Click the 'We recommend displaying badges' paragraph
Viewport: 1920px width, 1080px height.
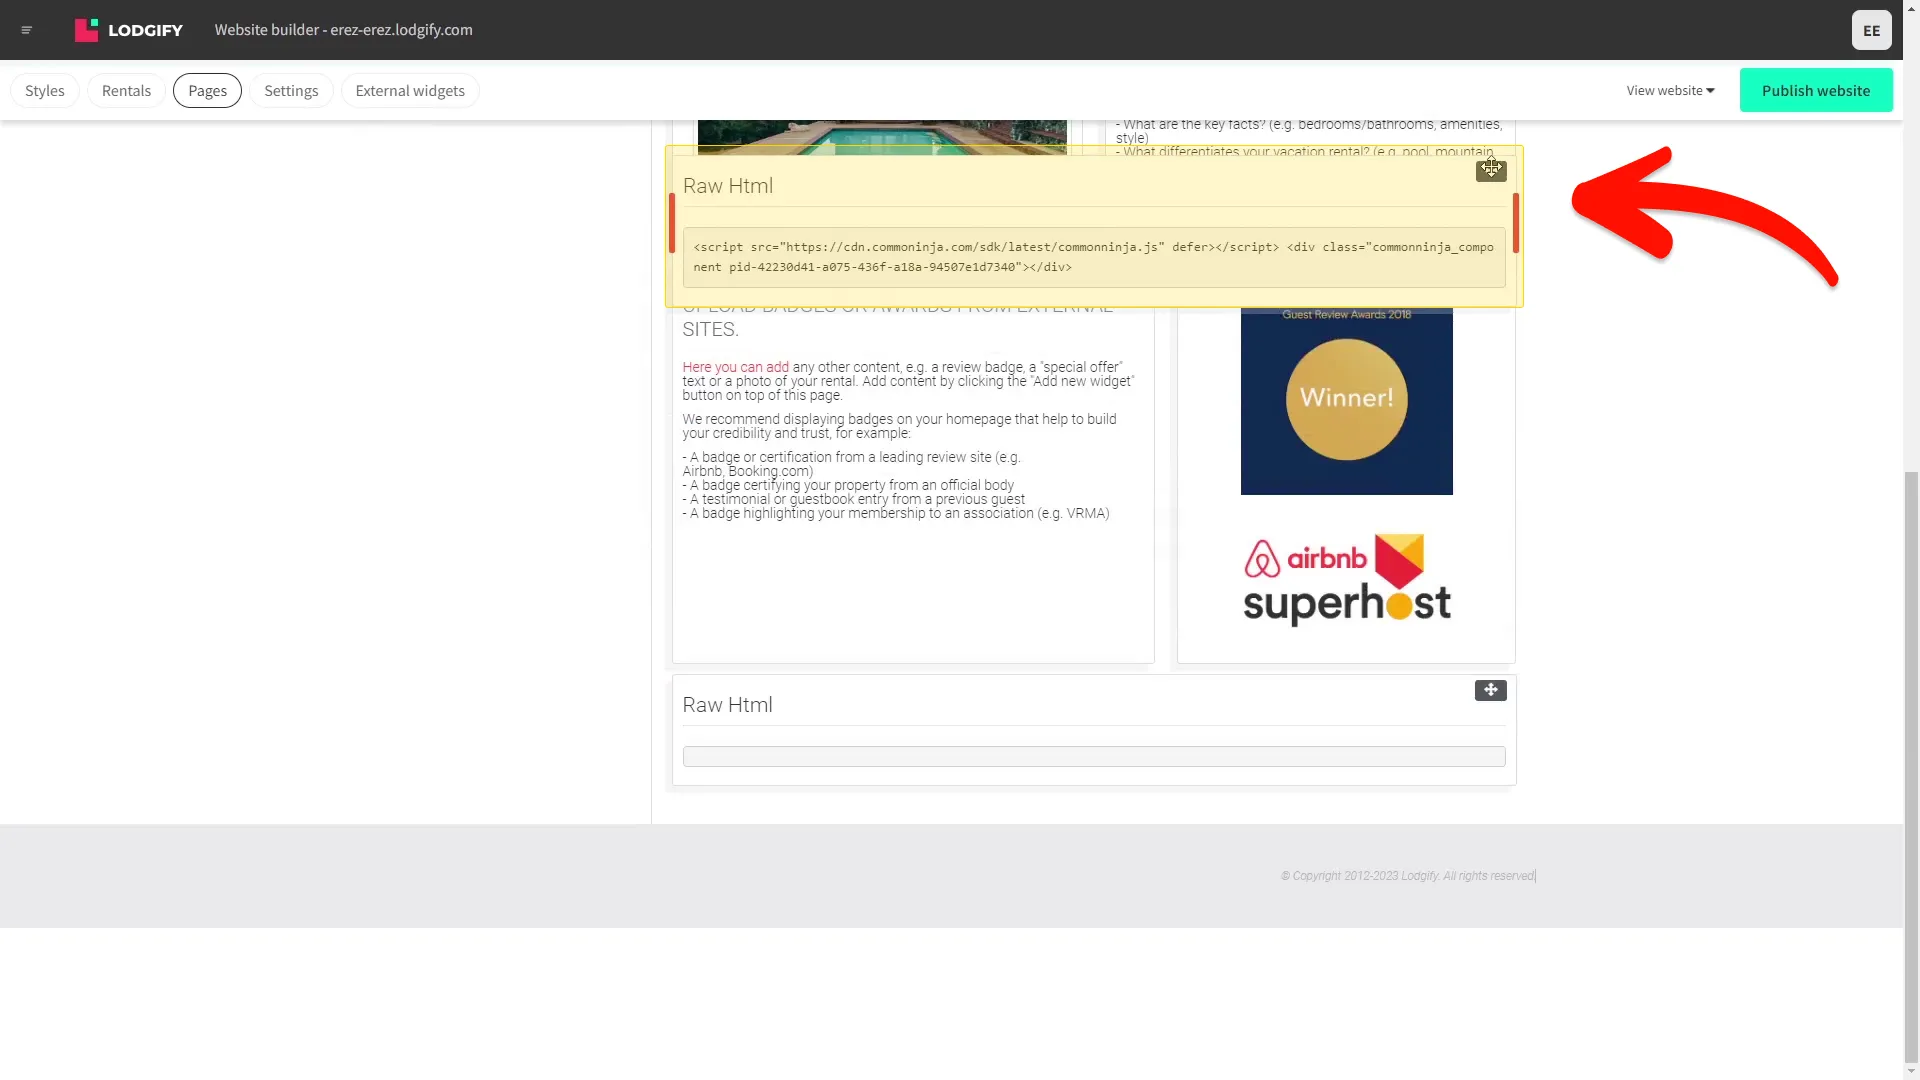point(899,426)
